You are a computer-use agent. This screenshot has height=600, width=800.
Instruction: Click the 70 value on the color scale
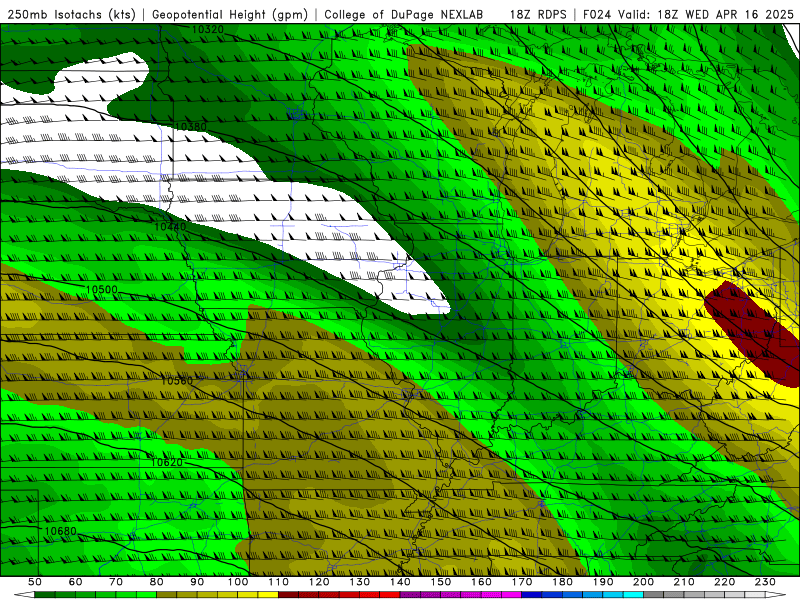pyautogui.click(x=116, y=582)
